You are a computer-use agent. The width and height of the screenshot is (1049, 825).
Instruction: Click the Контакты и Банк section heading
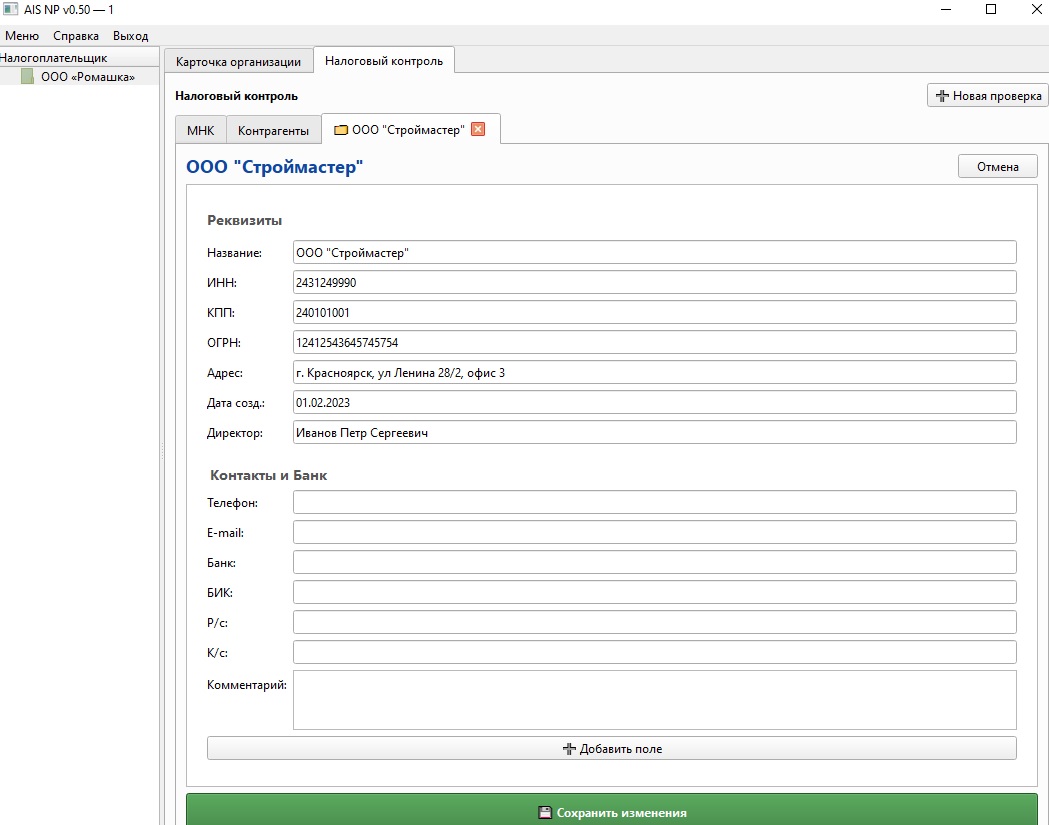(x=268, y=475)
